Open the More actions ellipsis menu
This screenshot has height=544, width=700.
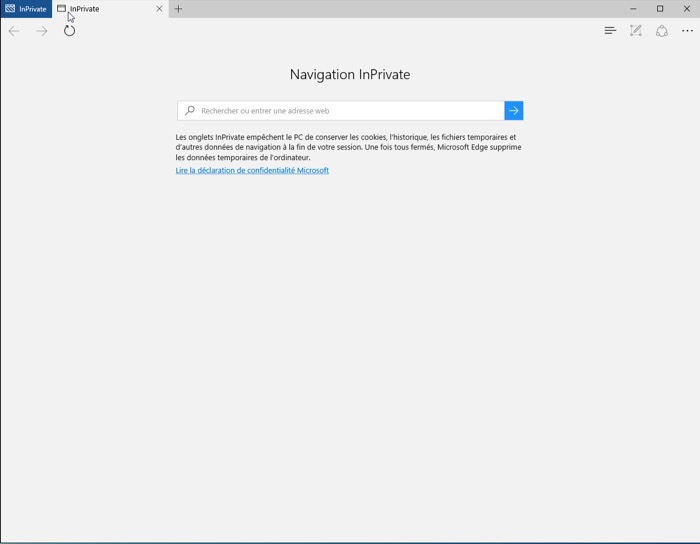tap(688, 31)
